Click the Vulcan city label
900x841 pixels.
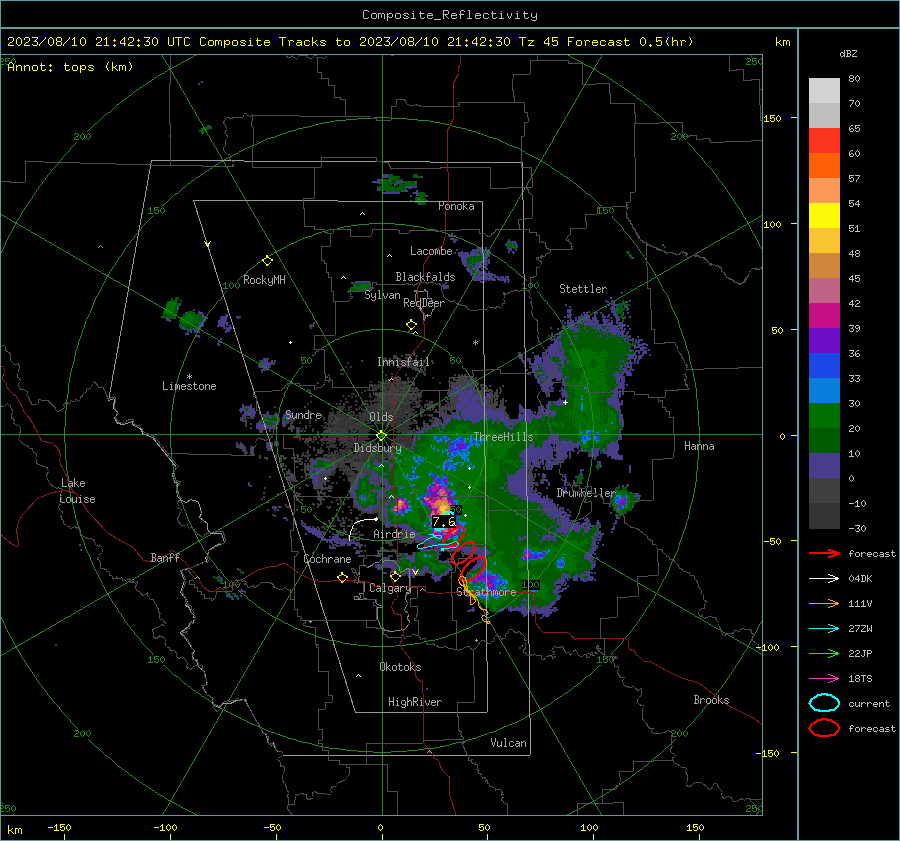tap(509, 743)
